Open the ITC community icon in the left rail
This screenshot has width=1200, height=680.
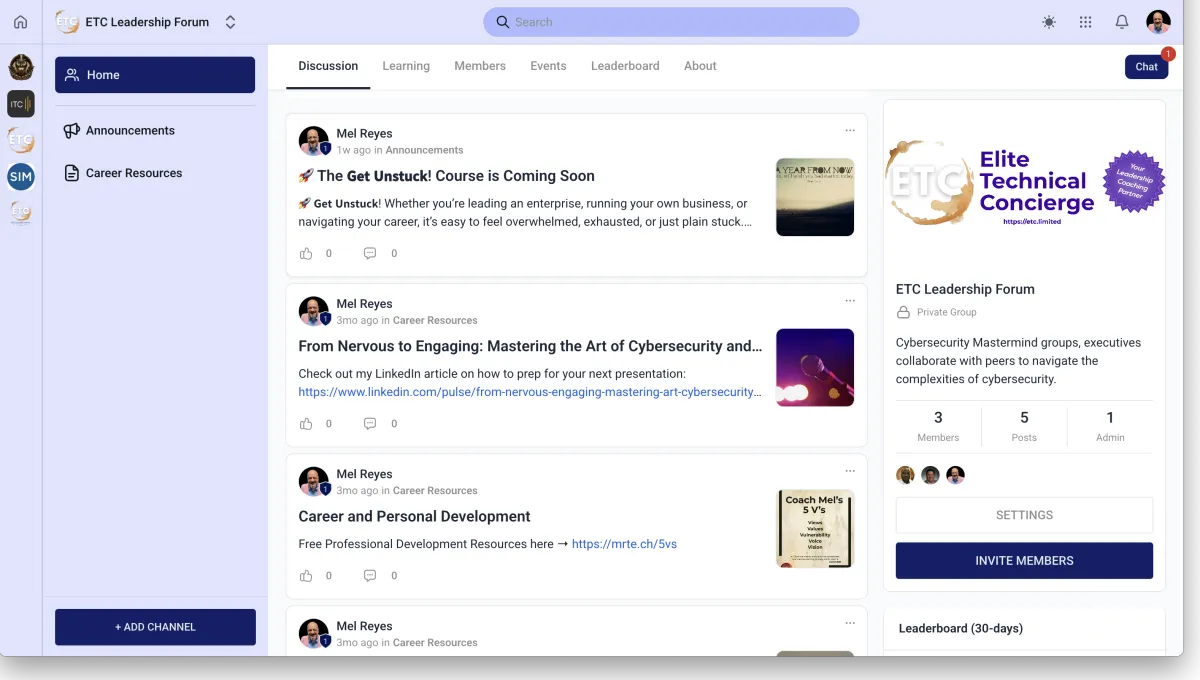coord(21,104)
